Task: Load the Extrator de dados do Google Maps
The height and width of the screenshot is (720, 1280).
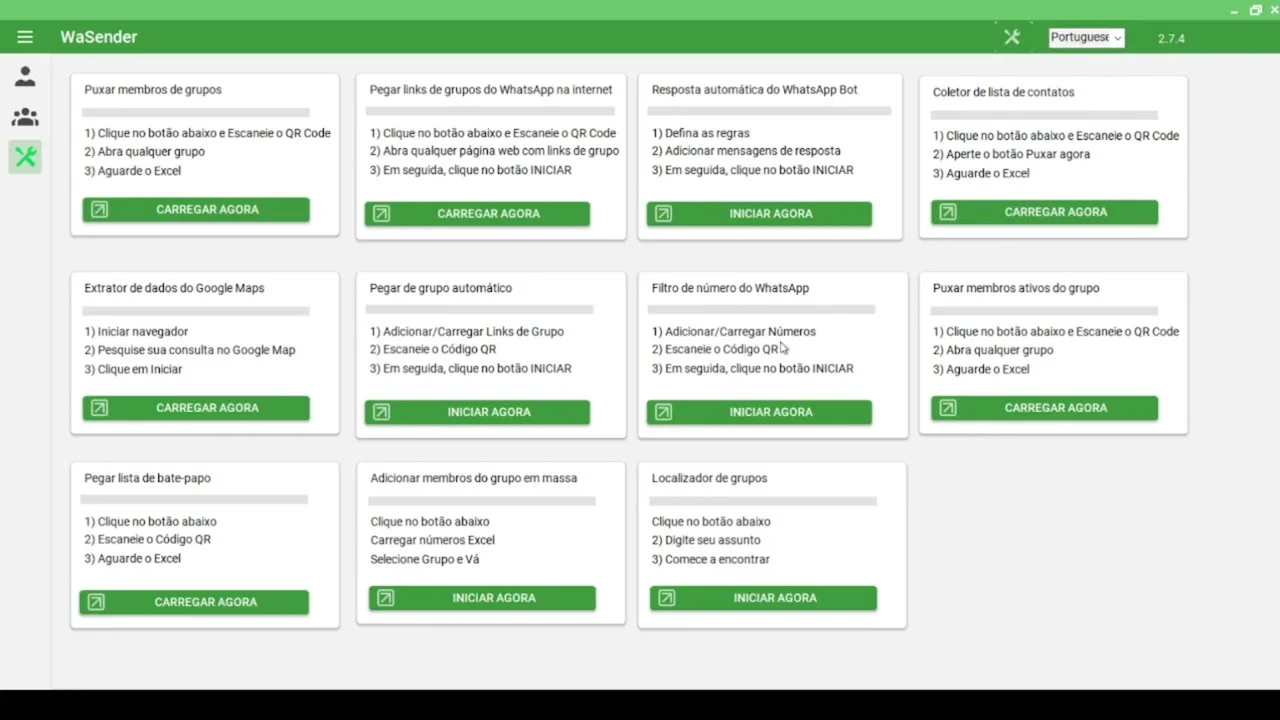Action: pyautogui.click(x=196, y=408)
